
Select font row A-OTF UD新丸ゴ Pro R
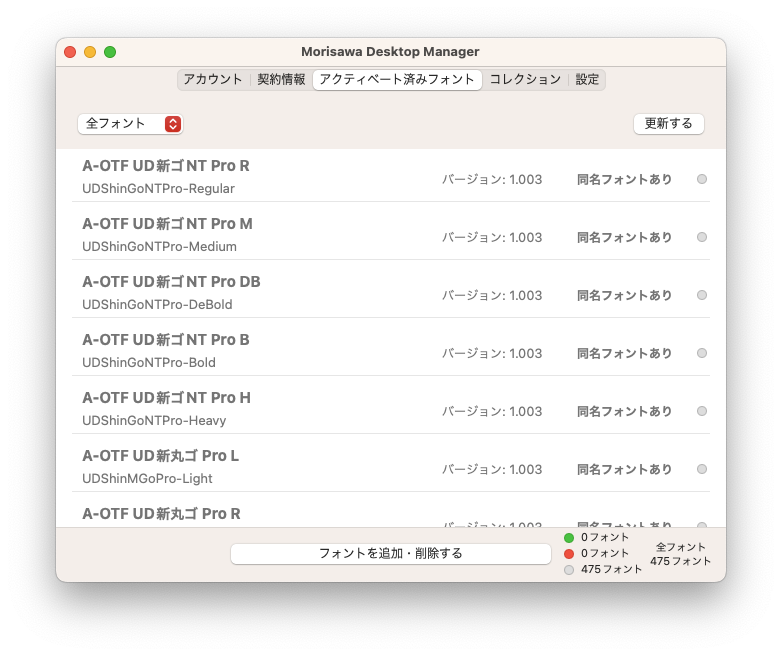coord(391,510)
